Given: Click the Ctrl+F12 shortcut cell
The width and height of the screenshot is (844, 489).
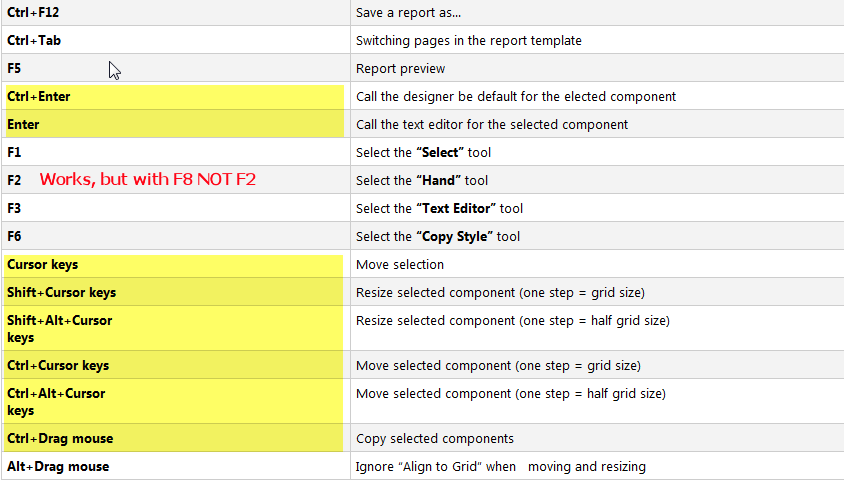Looking at the screenshot, I should [x=176, y=12].
